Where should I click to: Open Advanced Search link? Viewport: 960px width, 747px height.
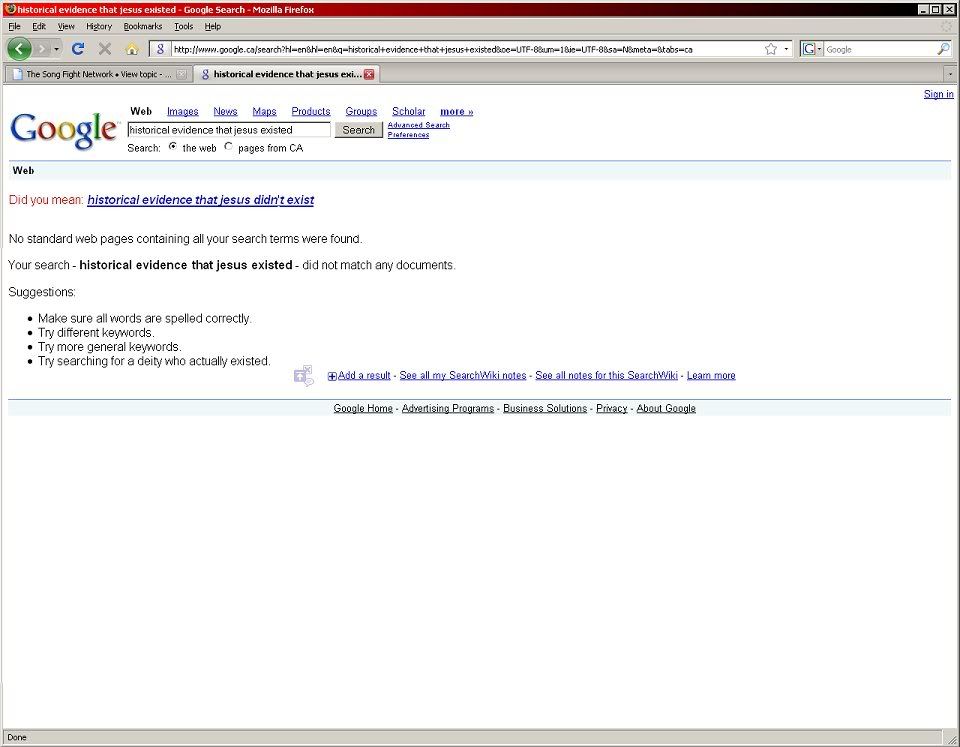(x=418, y=125)
